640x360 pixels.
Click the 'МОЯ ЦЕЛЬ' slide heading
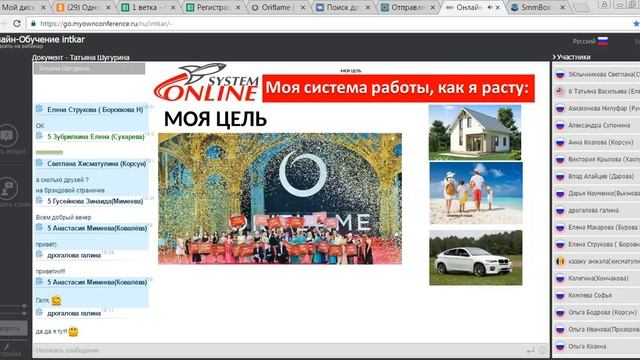coord(215,119)
